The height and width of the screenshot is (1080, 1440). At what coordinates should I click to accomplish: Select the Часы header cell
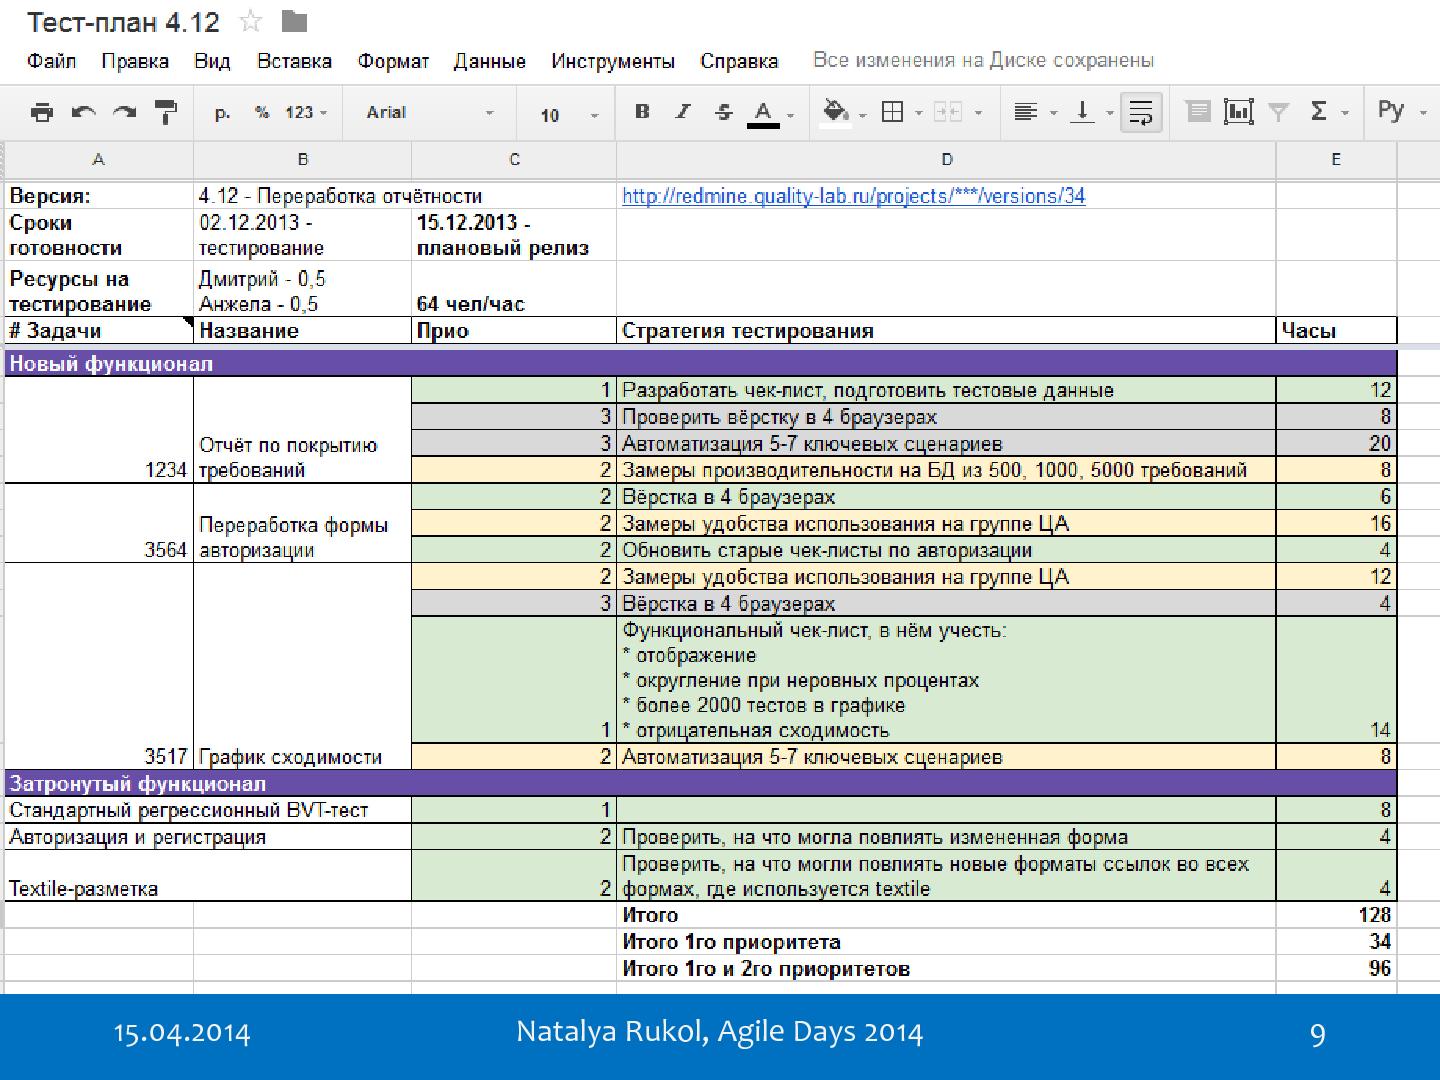pyautogui.click(x=1336, y=331)
